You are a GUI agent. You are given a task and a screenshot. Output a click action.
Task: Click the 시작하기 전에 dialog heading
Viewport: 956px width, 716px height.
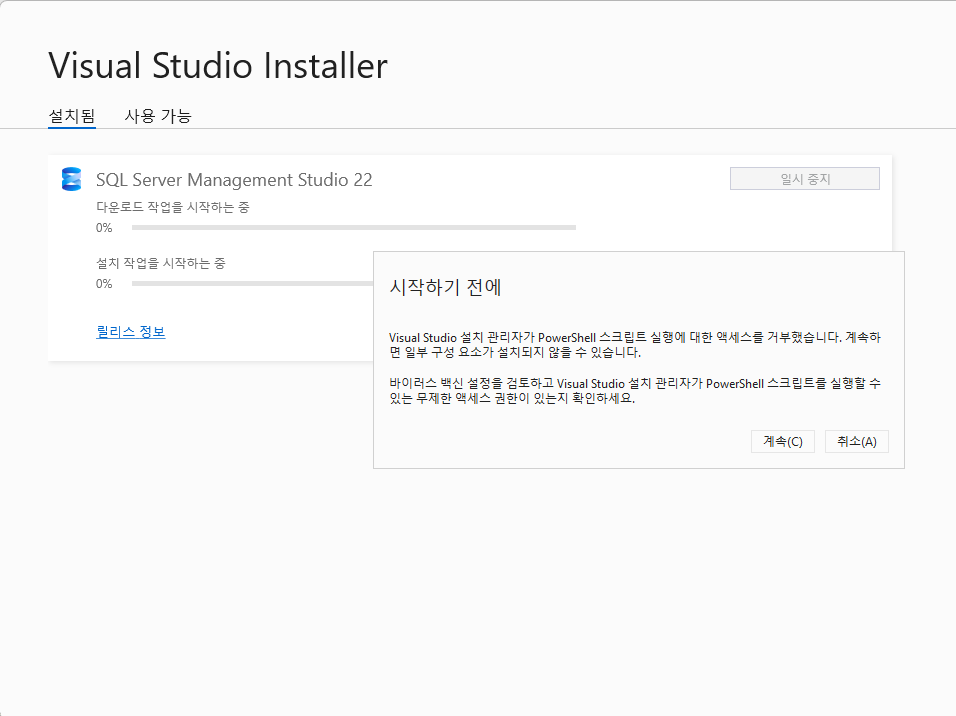click(445, 287)
